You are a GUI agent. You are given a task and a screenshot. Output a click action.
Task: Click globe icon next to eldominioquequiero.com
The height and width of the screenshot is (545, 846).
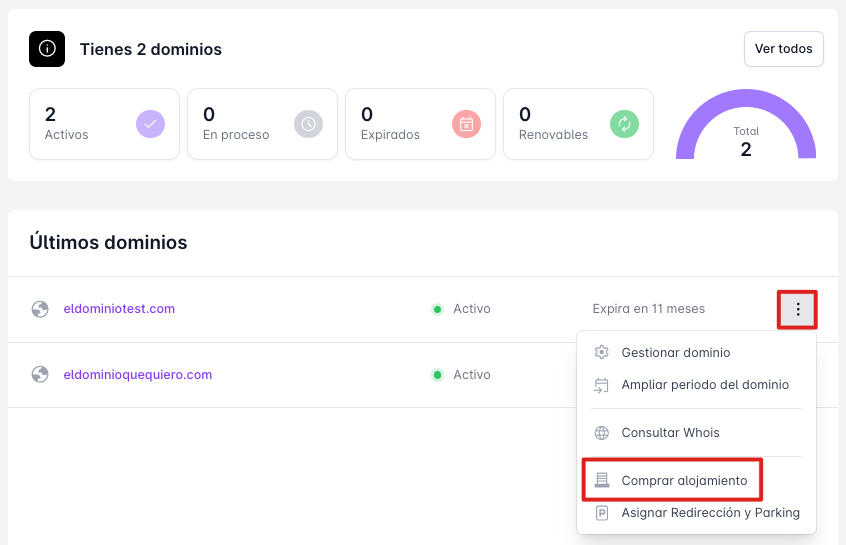click(x=40, y=375)
